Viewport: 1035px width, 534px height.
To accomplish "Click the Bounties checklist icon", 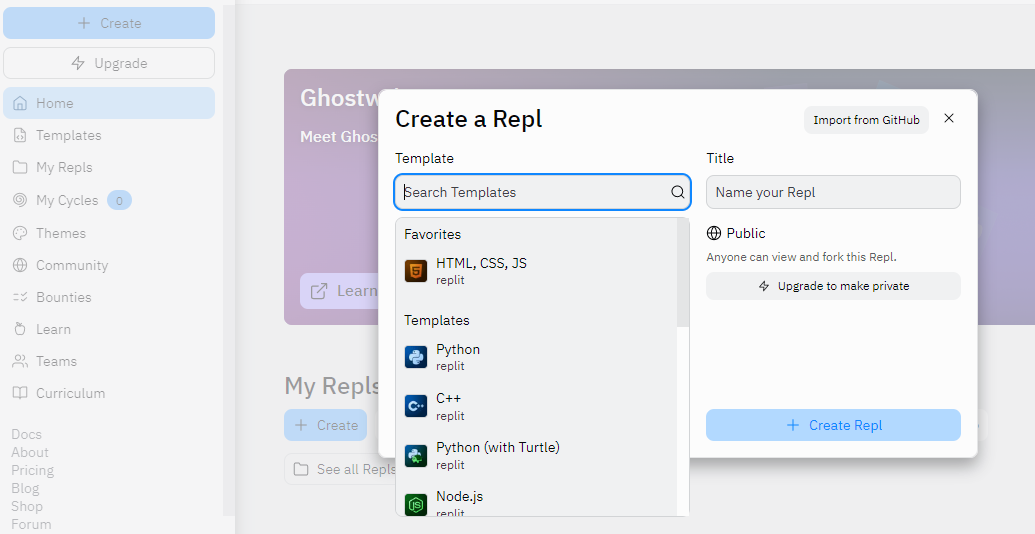I will click(20, 297).
